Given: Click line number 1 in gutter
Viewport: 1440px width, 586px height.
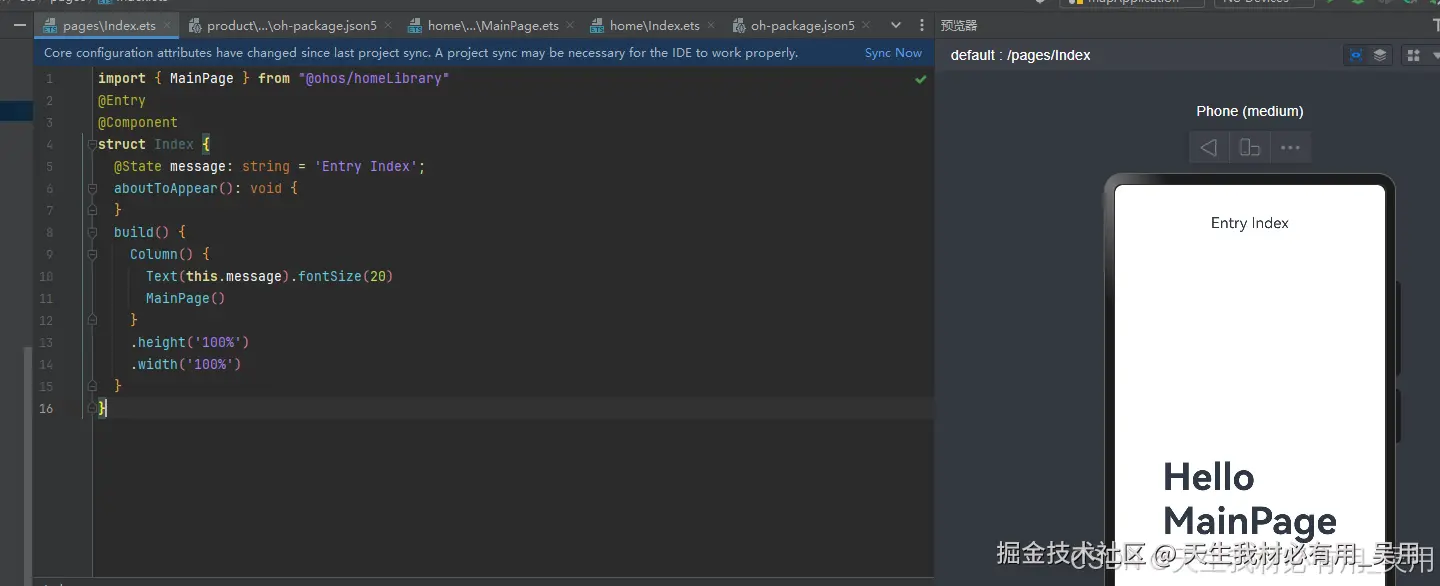Looking at the screenshot, I should [x=49, y=79].
